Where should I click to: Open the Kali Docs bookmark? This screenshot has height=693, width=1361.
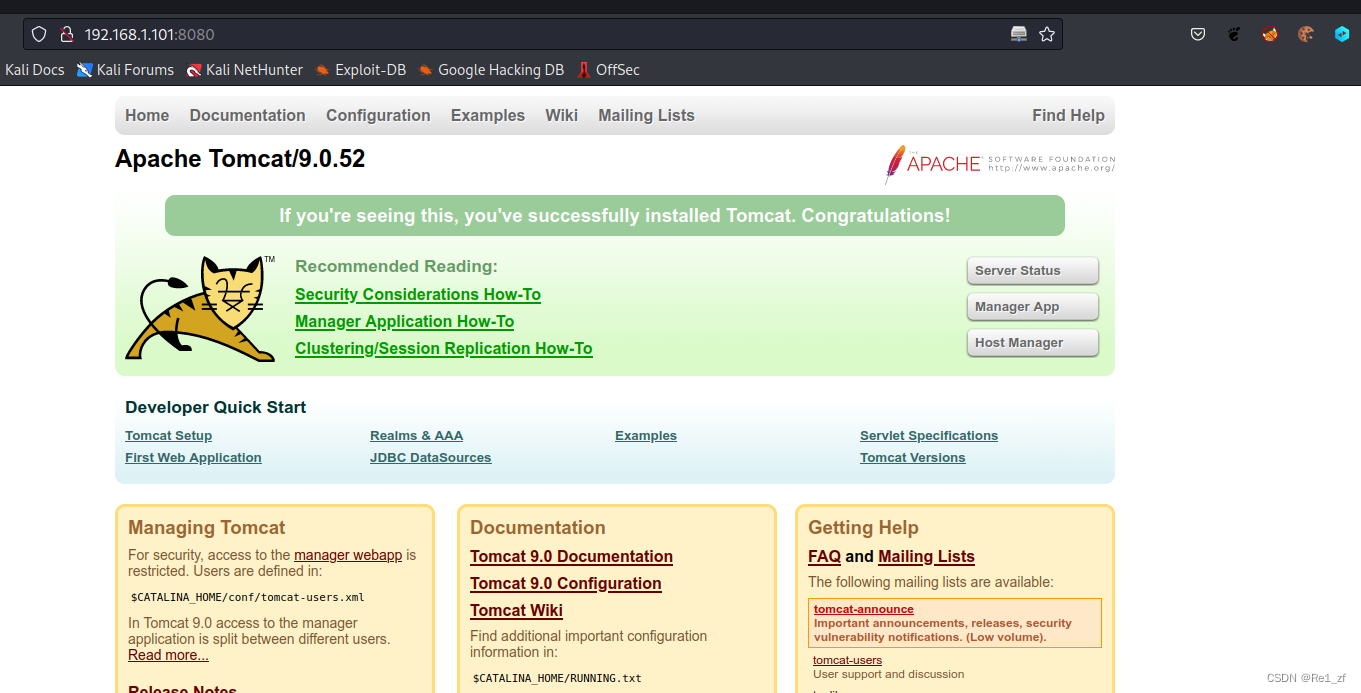tap(35, 70)
